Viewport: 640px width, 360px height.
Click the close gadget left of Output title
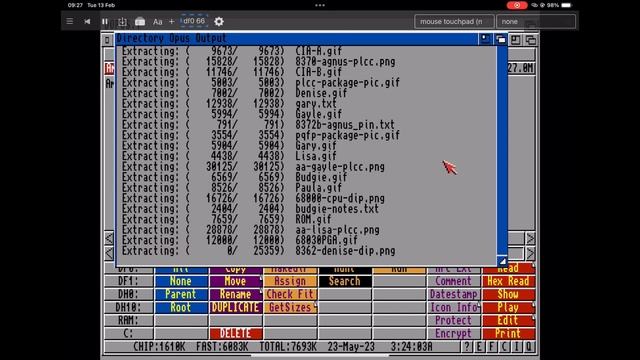click(x=107, y=40)
